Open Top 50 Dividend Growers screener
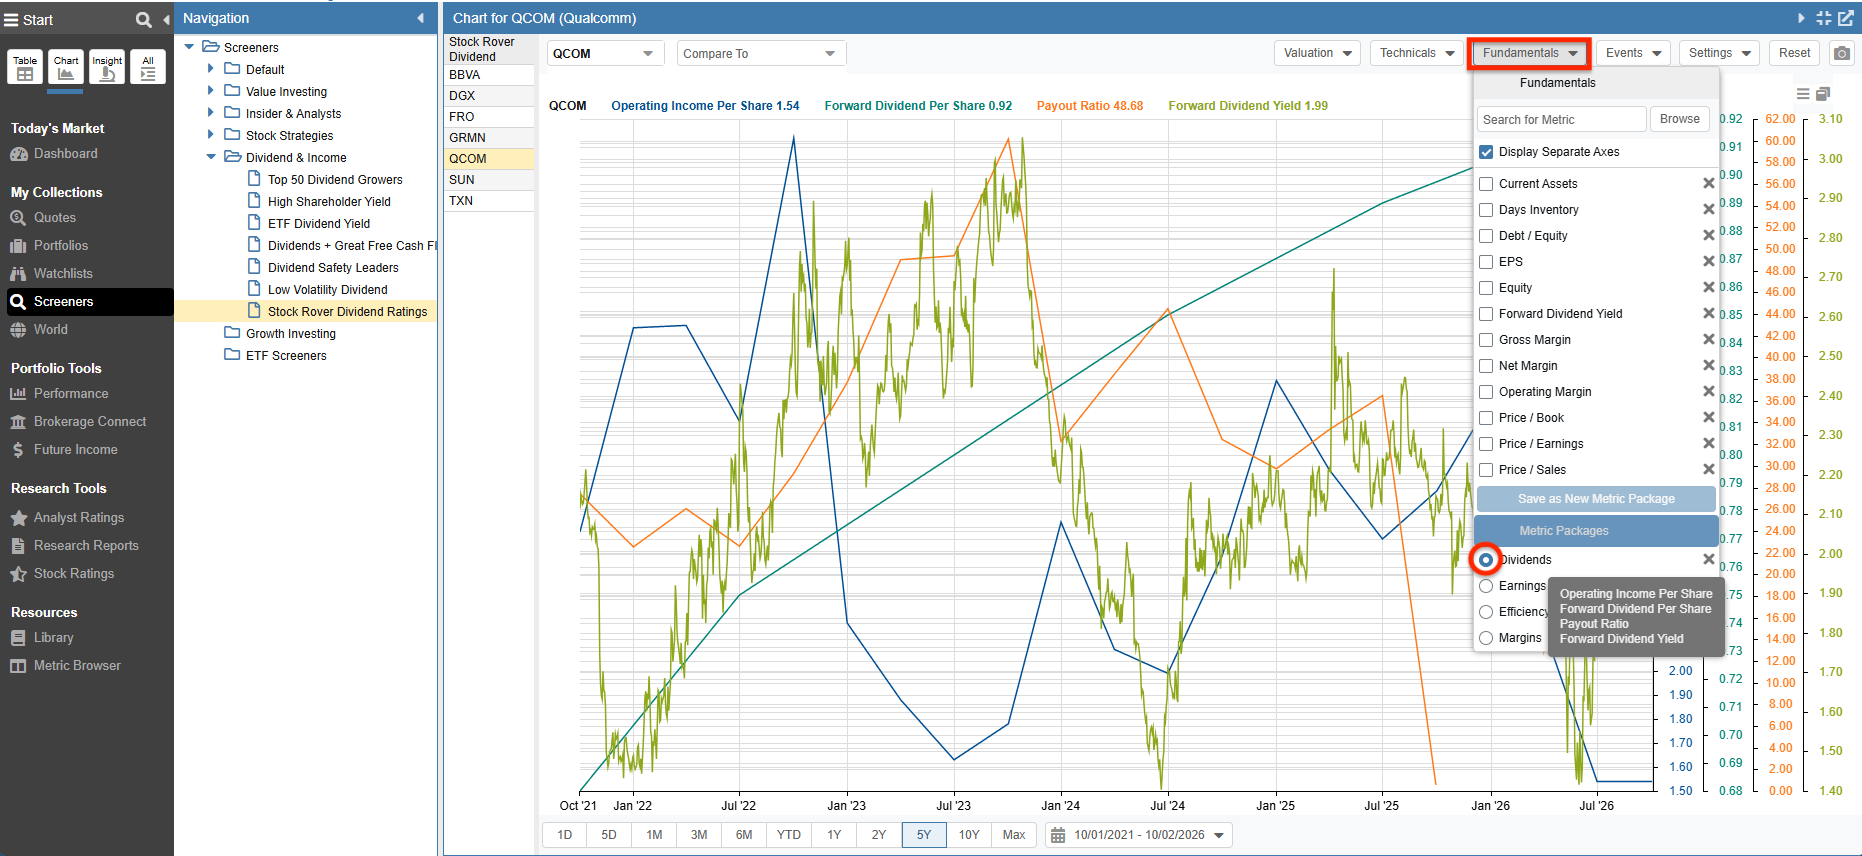Image resolution: width=1862 pixels, height=856 pixels. tap(335, 180)
